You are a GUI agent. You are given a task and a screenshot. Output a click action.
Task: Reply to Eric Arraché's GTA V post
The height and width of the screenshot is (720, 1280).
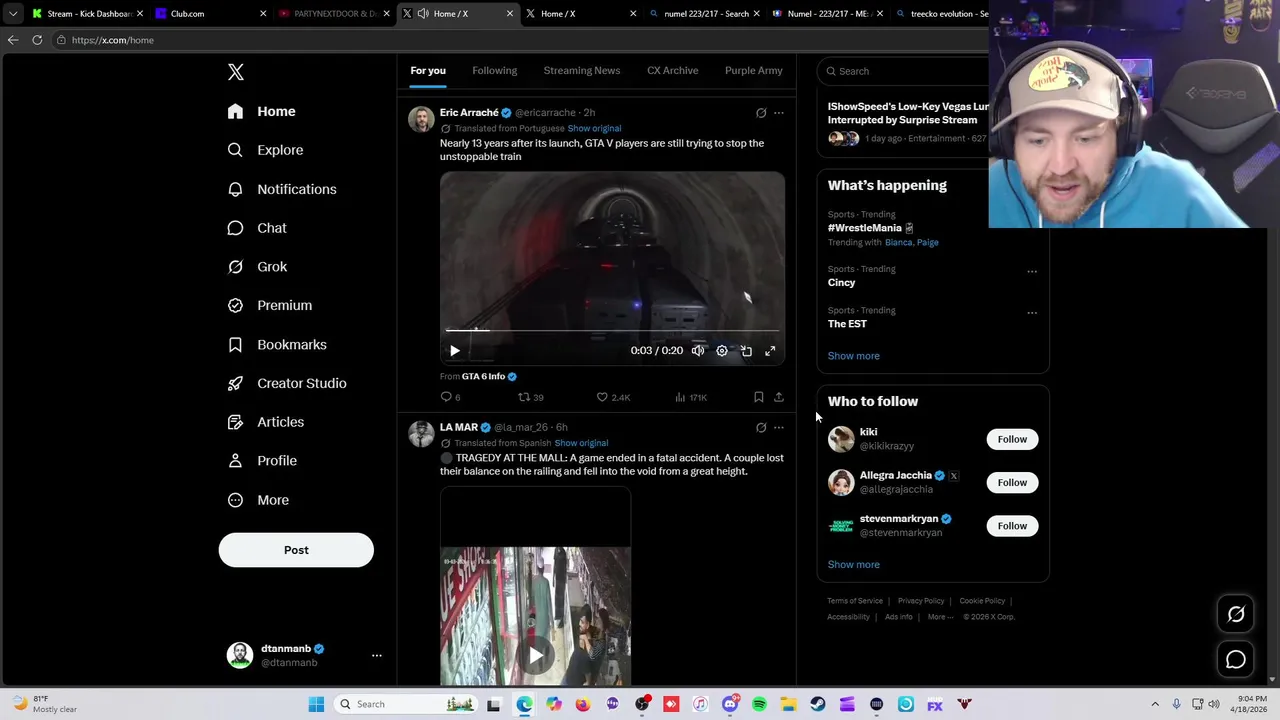click(x=450, y=397)
